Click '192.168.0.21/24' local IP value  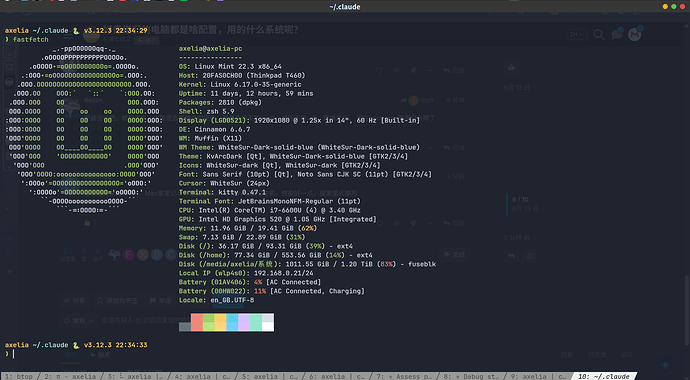tap(283, 273)
